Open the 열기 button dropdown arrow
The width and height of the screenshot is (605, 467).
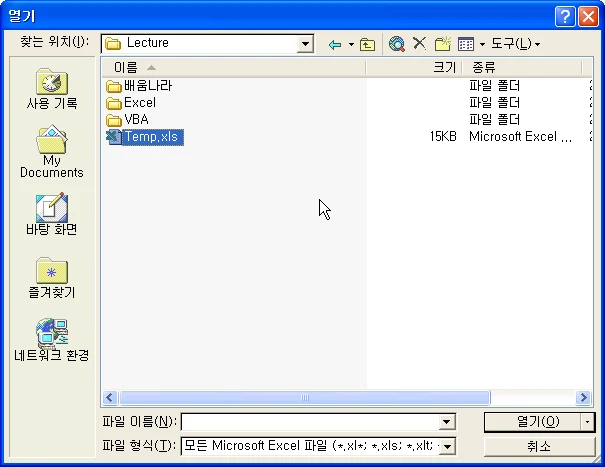pyautogui.click(x=588, y=422)
